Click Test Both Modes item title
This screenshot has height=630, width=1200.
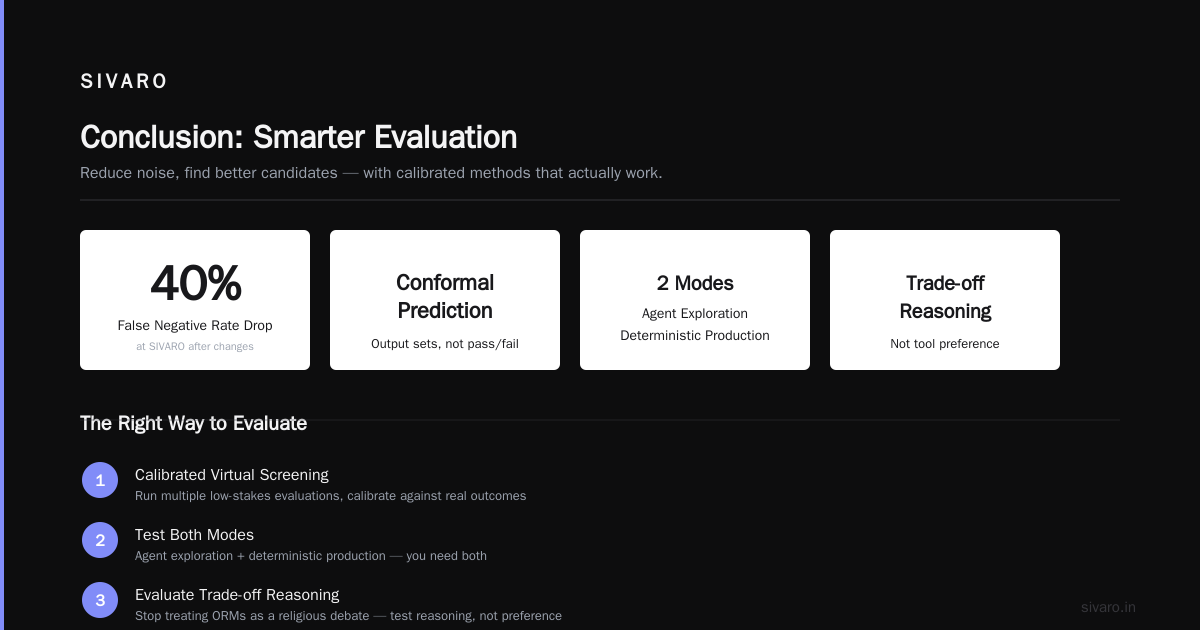pyautogui.click(x=194, y=535)
